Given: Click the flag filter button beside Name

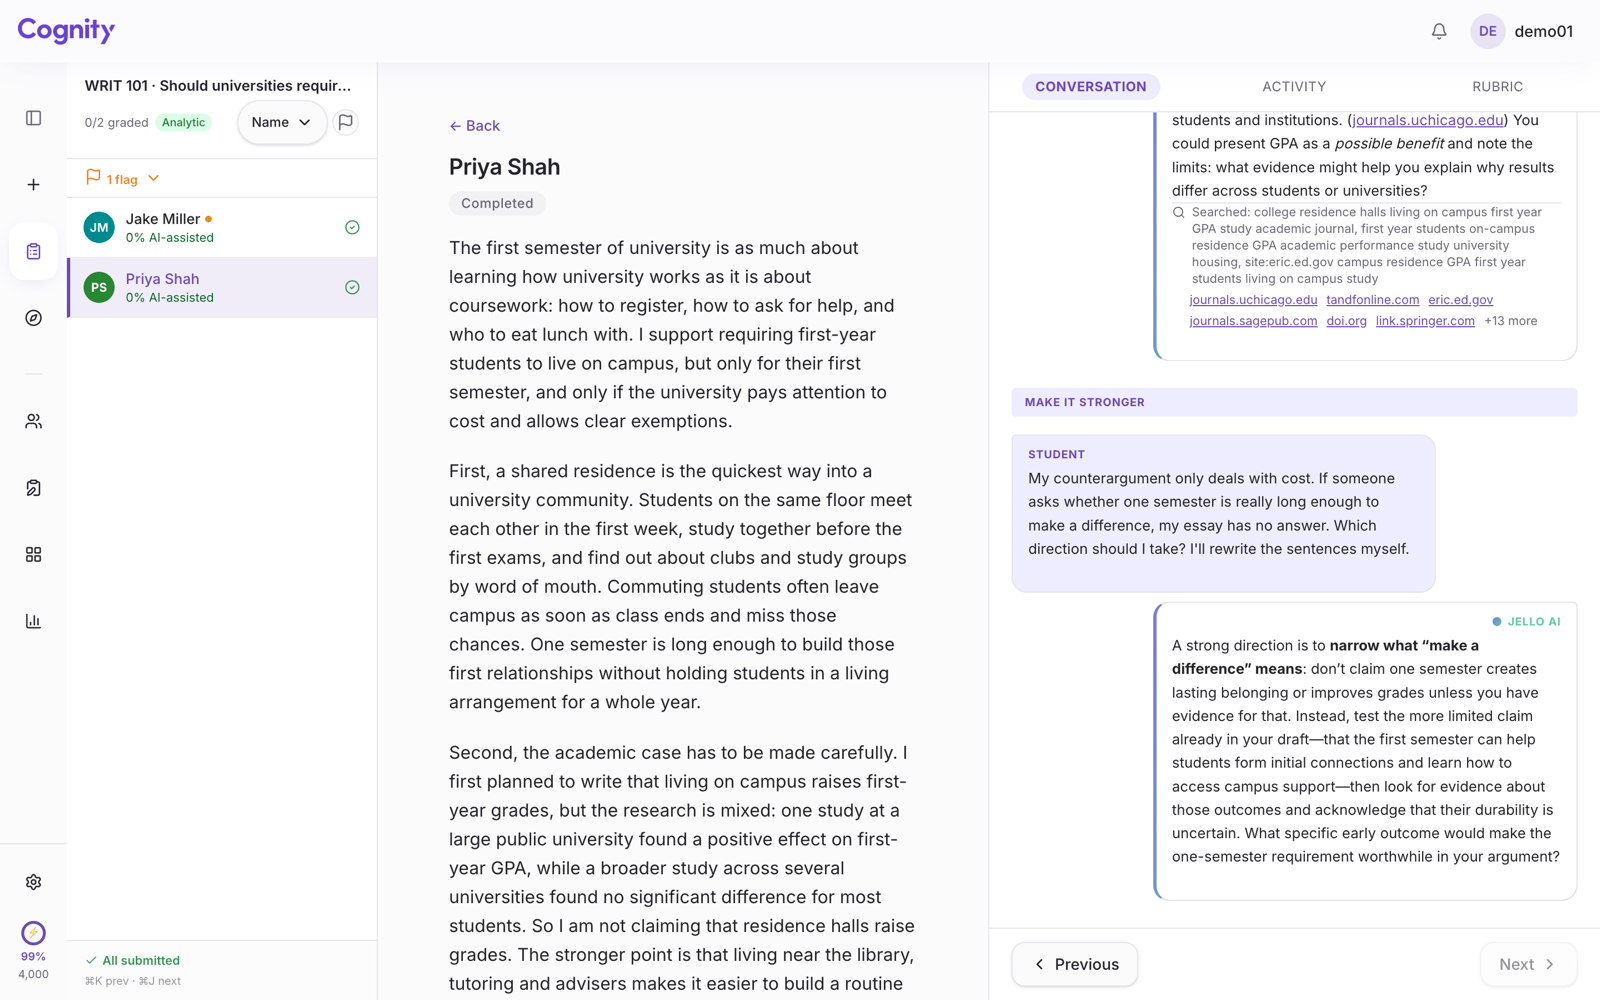Looking at the screenshot, I should click(345, 122).
